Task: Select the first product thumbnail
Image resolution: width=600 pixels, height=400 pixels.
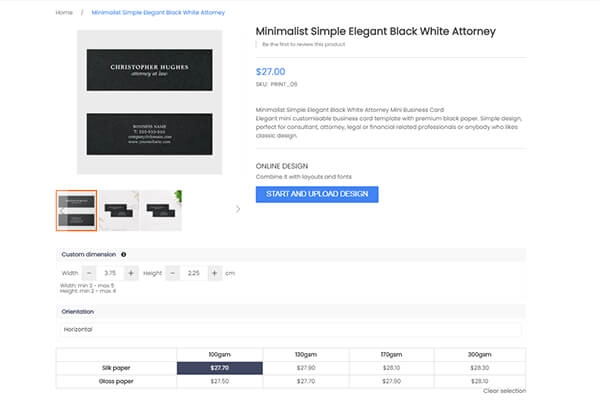Action: click(76, 210)
